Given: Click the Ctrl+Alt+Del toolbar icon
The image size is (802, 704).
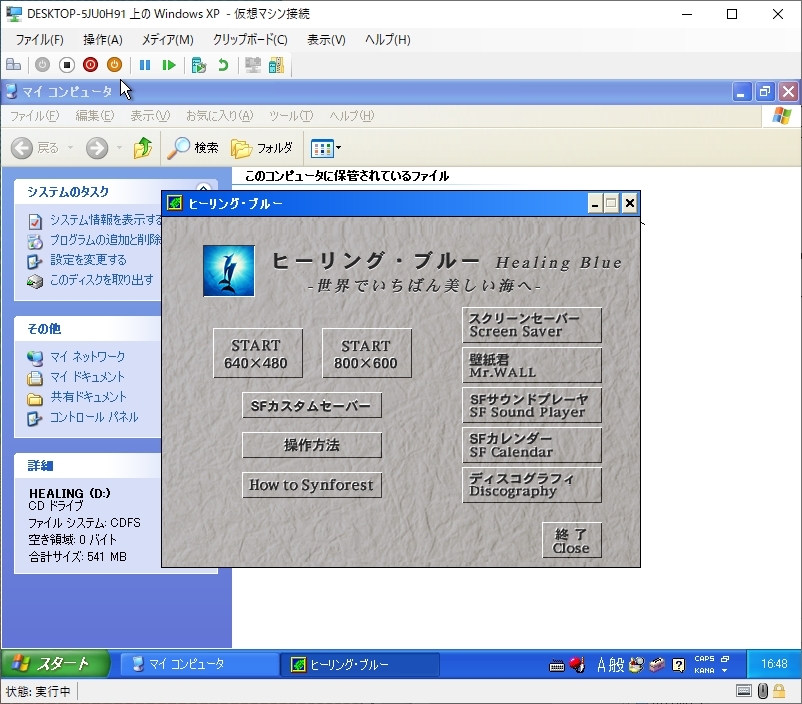Looking at the screenshot, I should pos(13,65).
